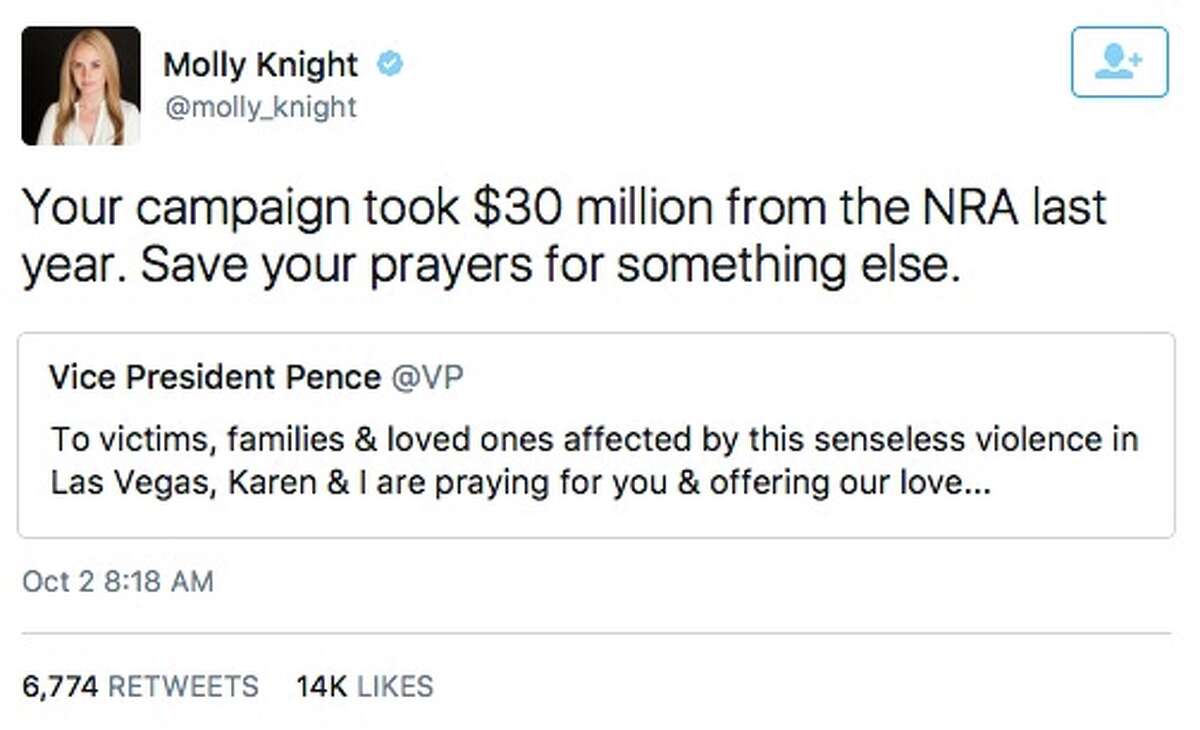View the 6,774 retweets count
Image resolution: width=1200 pixels, height=730 pixels.
pyautogui.click(x=60, y=686)
